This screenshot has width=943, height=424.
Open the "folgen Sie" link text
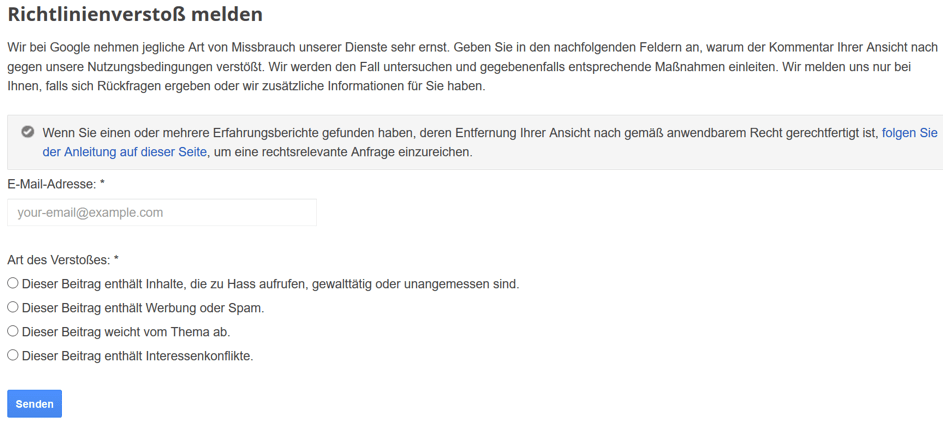[909, 132]
